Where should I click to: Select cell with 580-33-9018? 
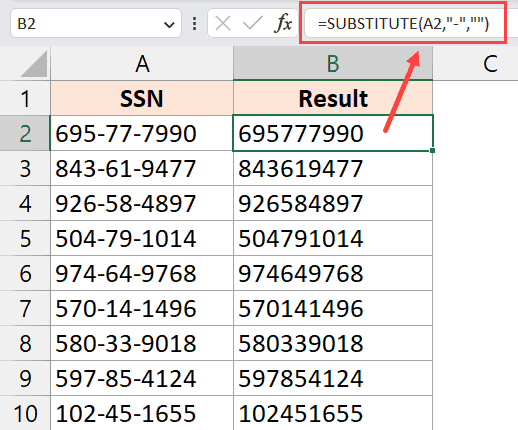click(142, 343)
